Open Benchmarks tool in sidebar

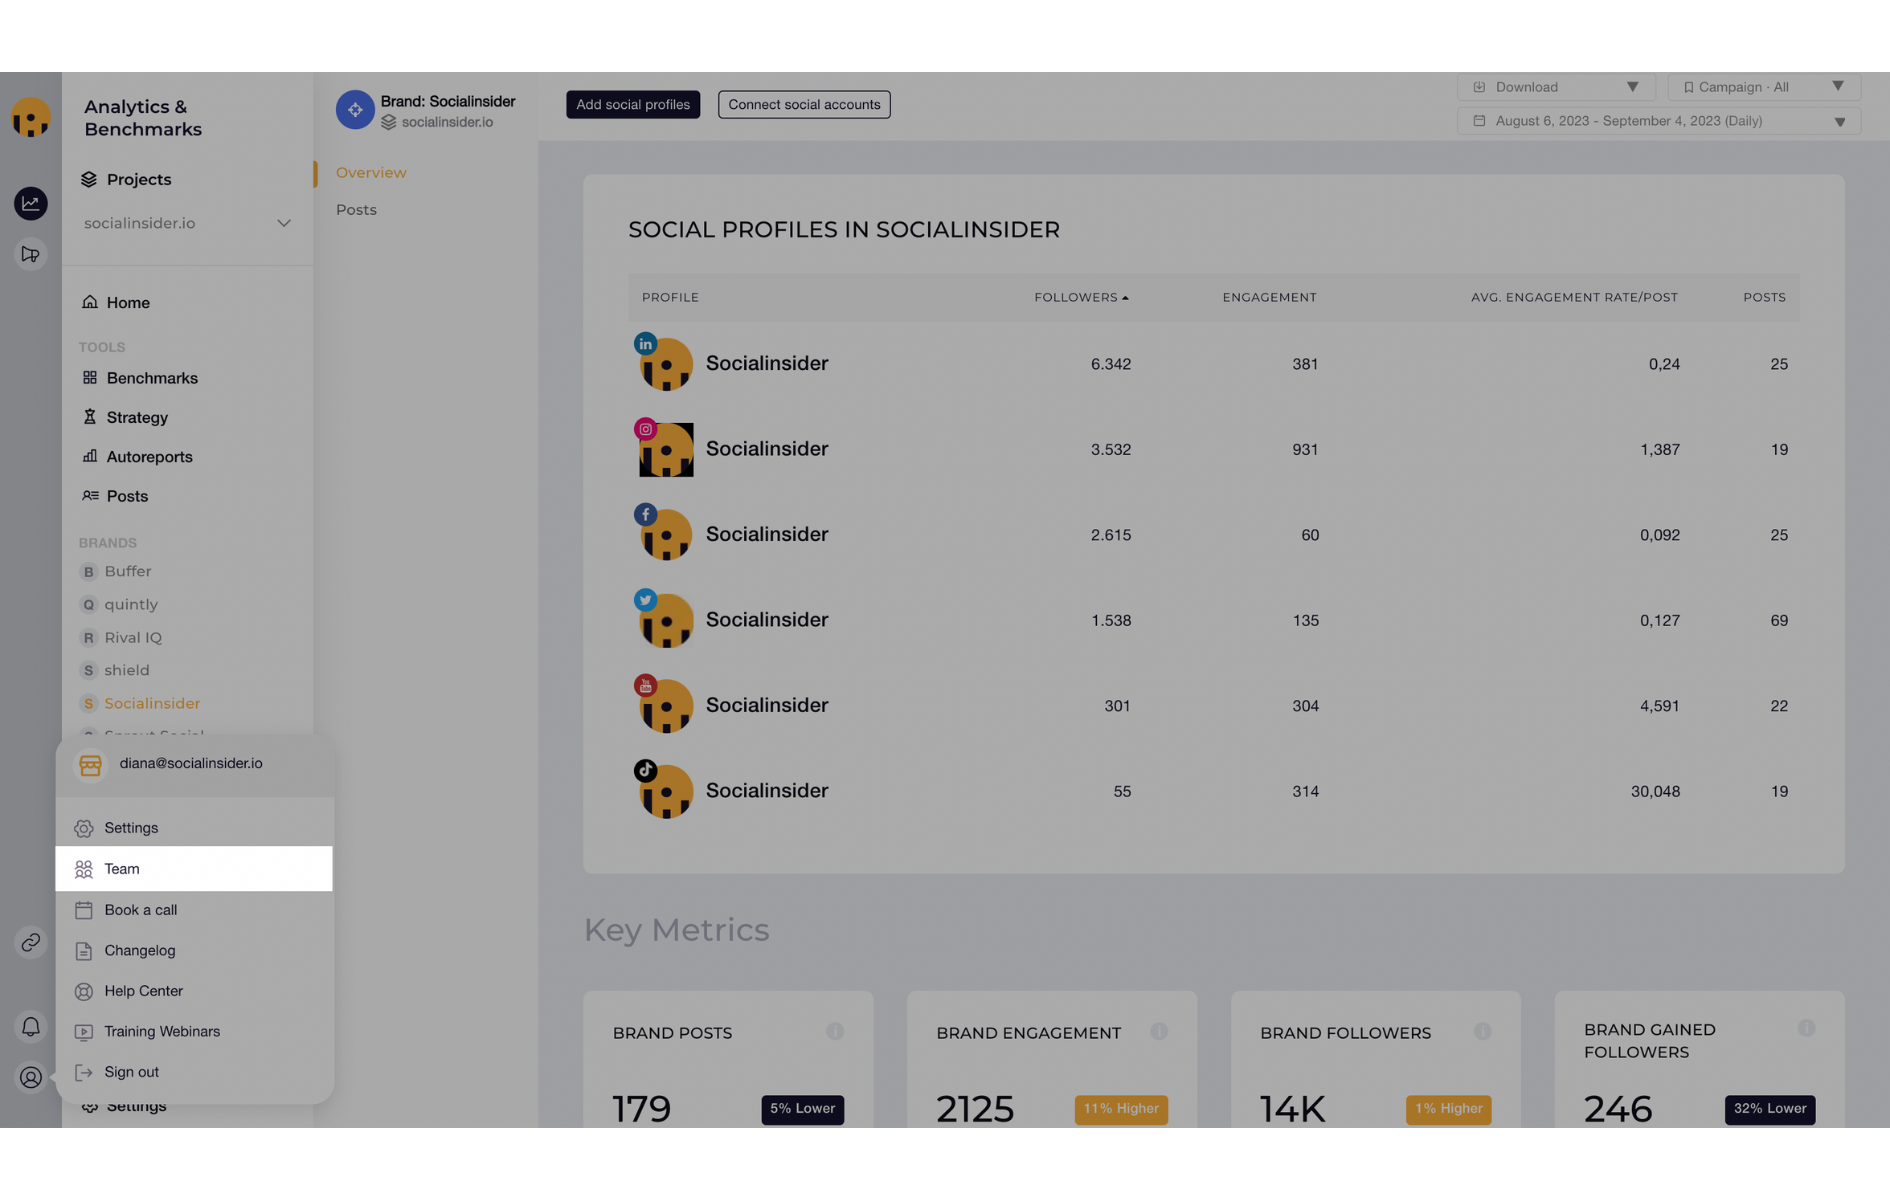(x=152, y=378)
